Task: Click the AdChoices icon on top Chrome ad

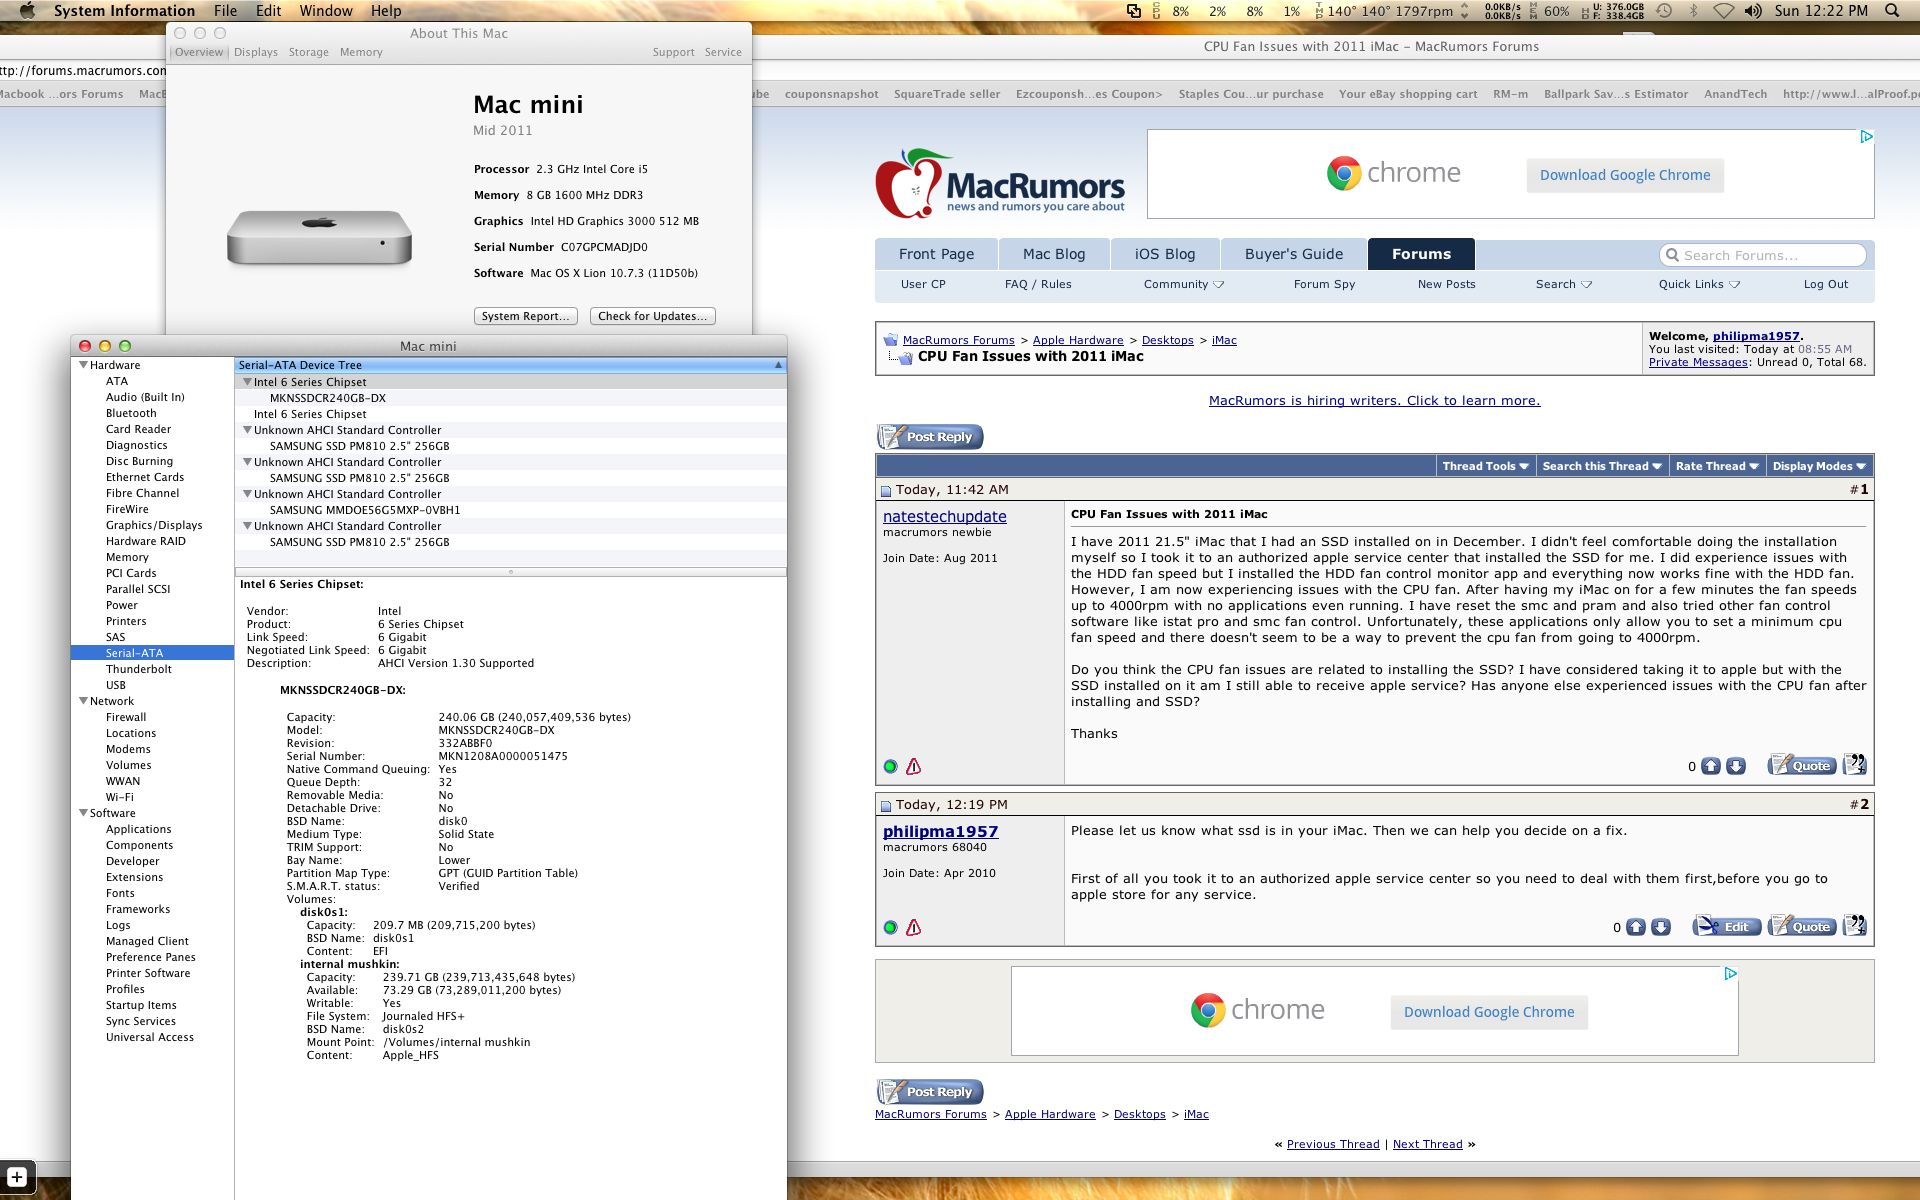Action: [x=1866, y=137]
